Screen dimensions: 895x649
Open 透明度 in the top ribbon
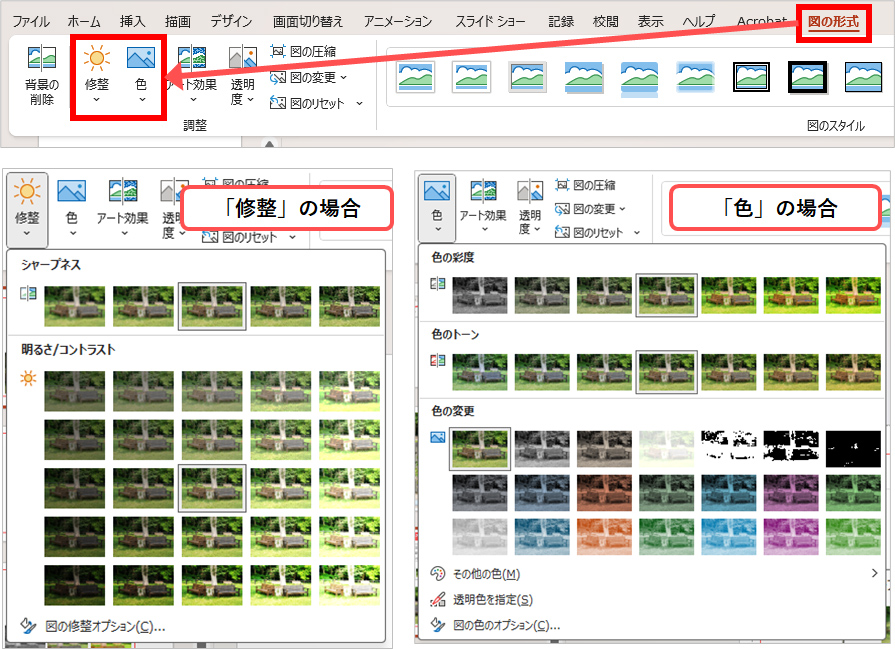243,75
